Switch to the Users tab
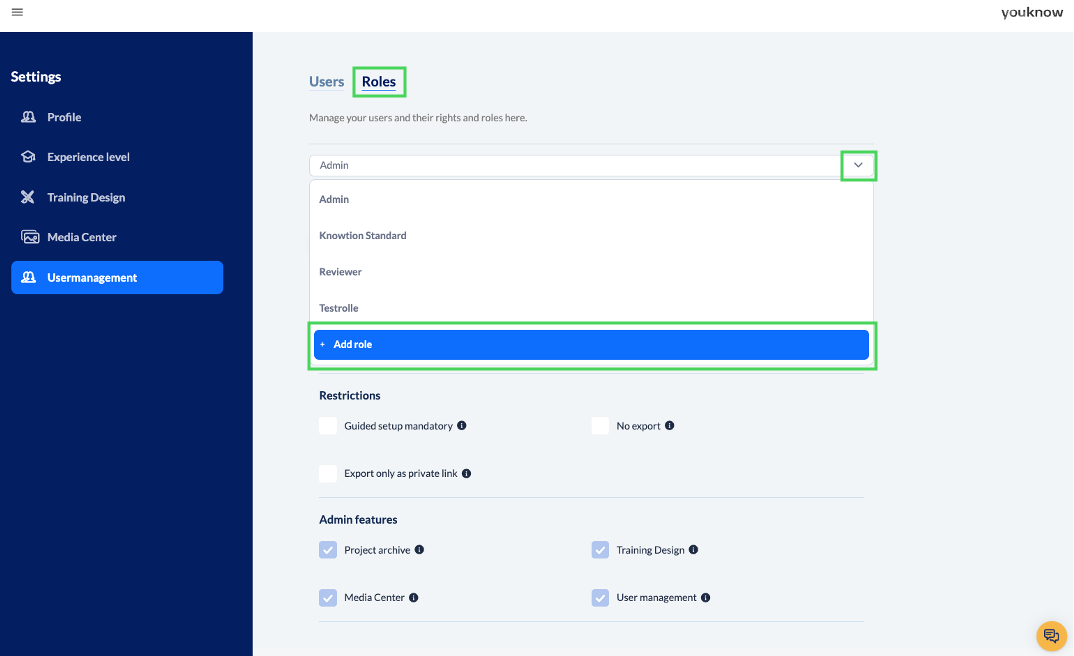Image resolution: width=1074 pixels, height=656 pixels. coord(327,81)
